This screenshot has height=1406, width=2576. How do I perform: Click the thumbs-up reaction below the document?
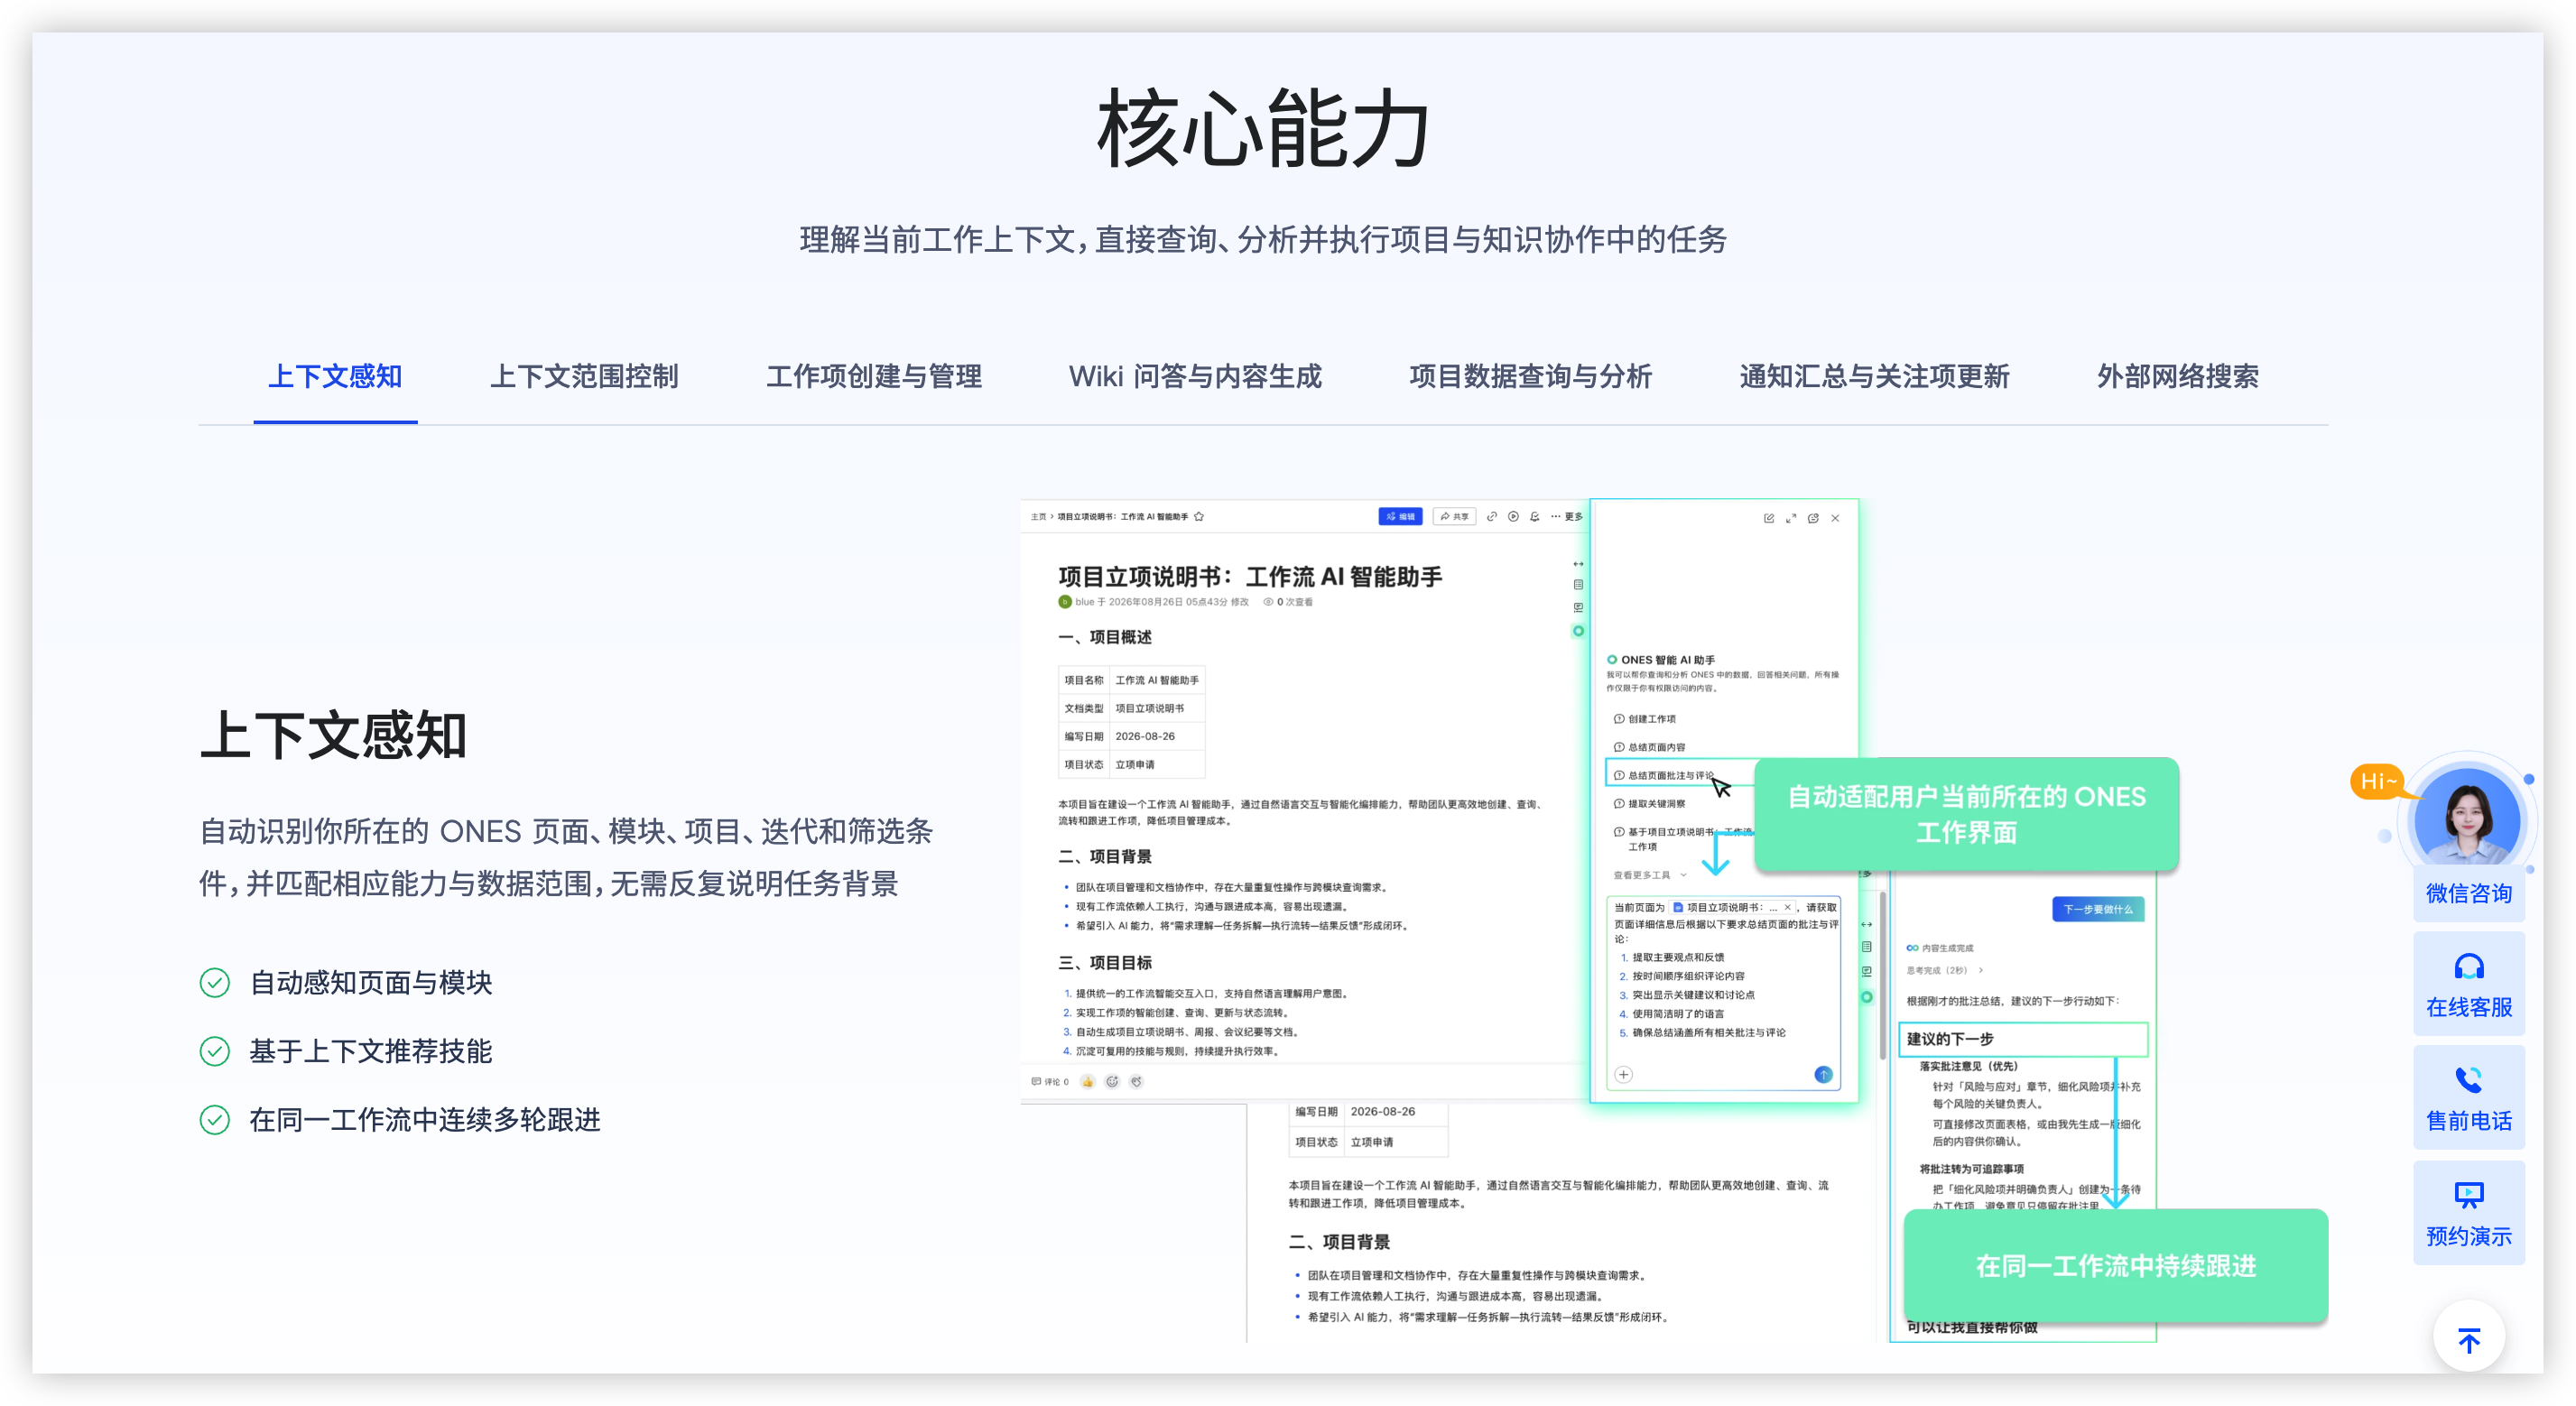(x=1087, y=1081)
